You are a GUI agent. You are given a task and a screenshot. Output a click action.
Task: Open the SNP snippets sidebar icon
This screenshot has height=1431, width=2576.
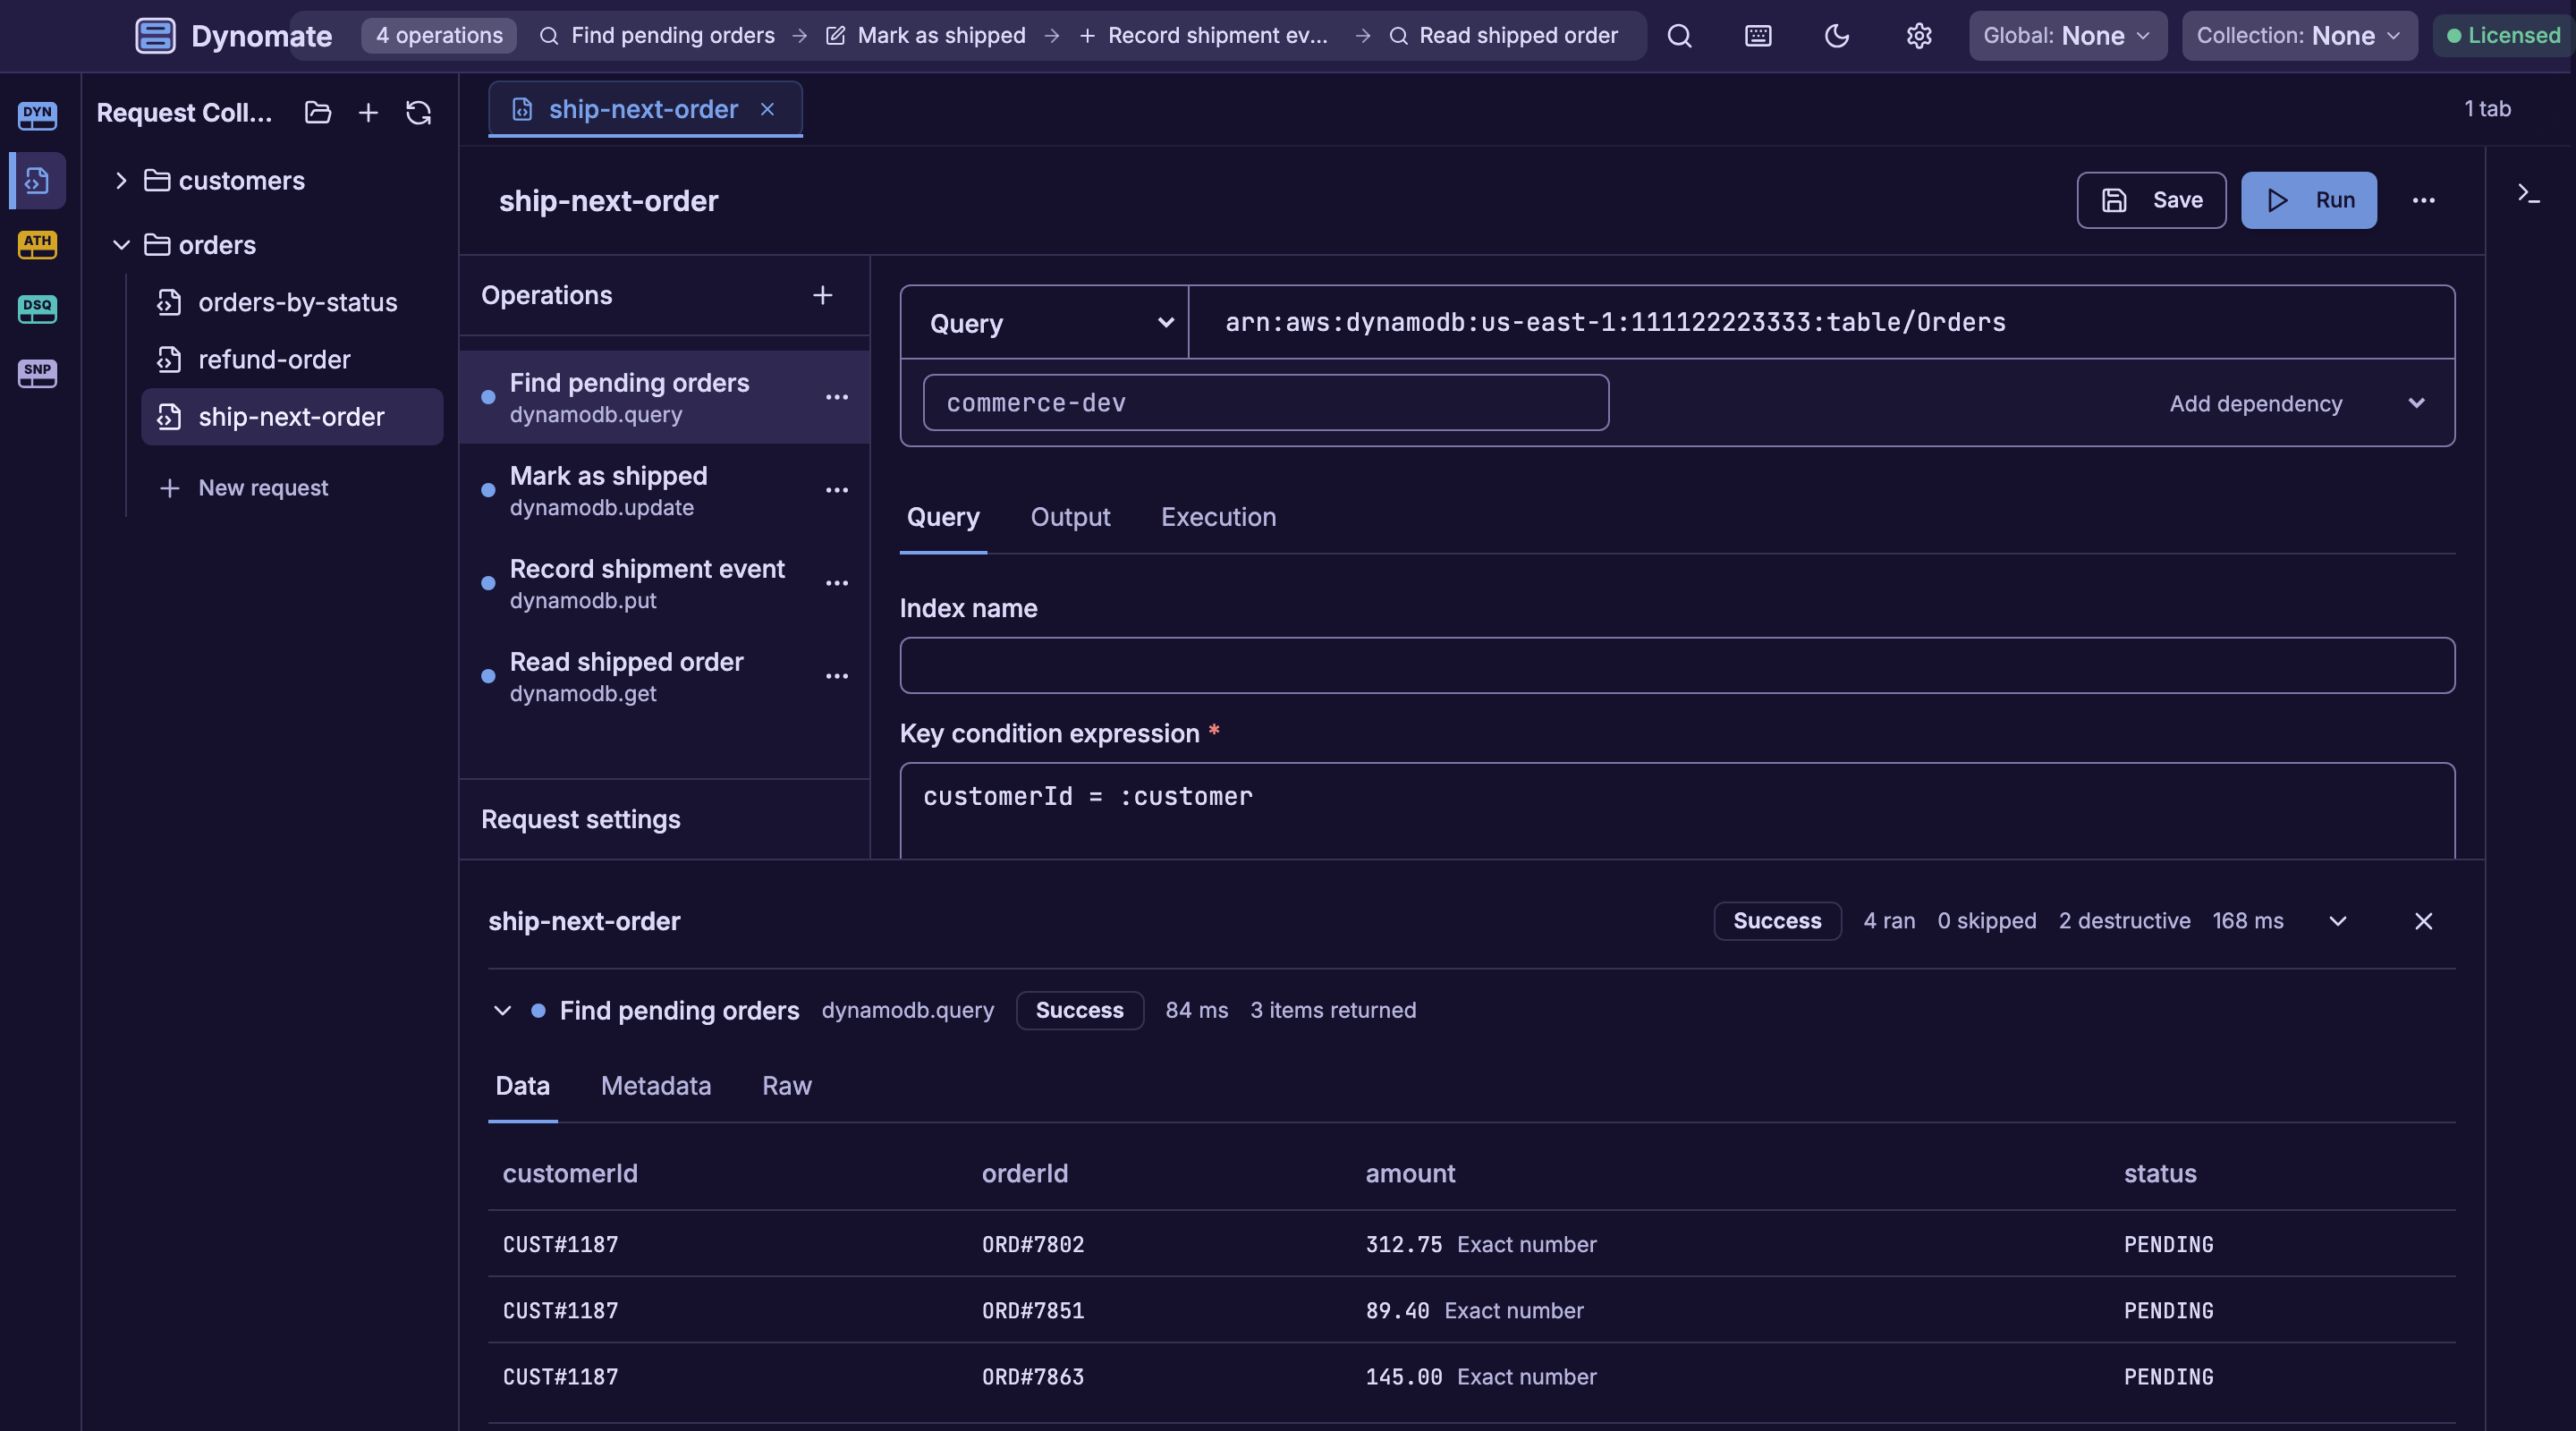point(37,373)
